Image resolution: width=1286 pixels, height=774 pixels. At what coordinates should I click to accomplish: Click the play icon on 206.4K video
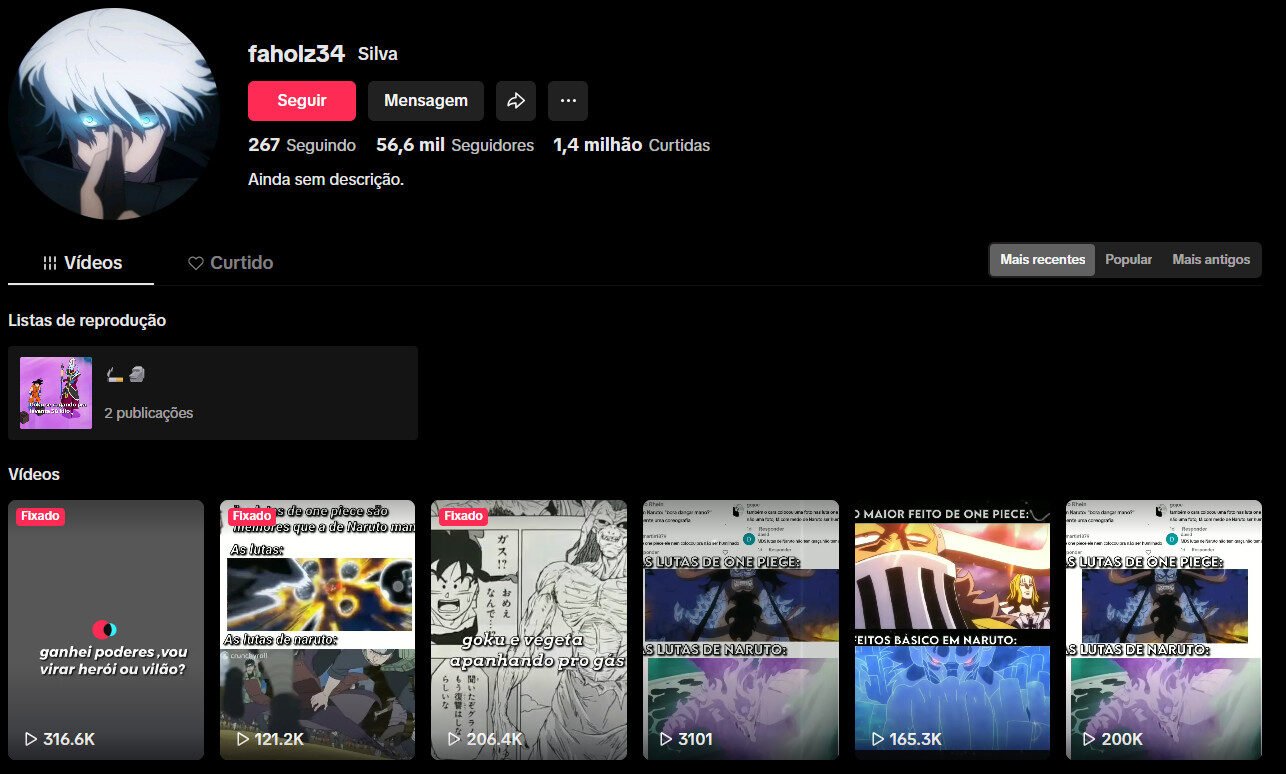(454, 739)
